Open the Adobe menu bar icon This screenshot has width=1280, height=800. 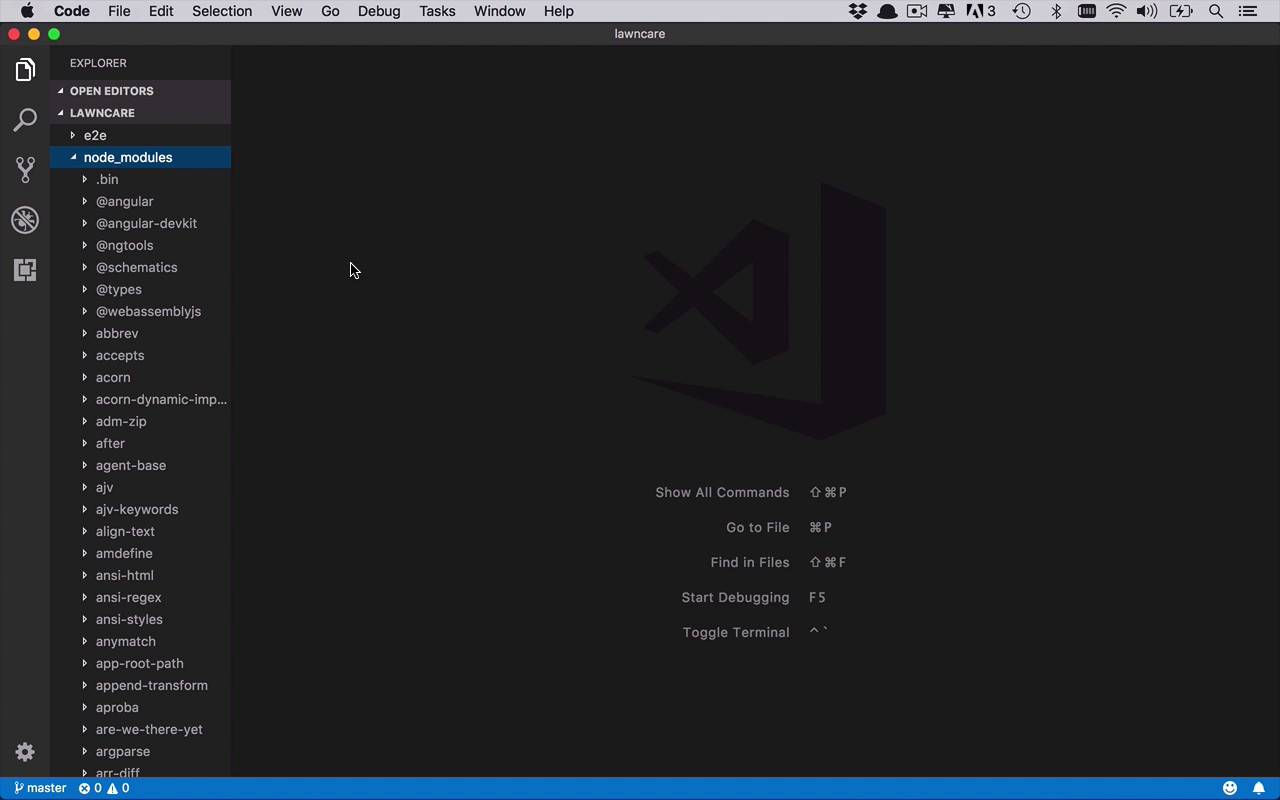pos(980,11)
